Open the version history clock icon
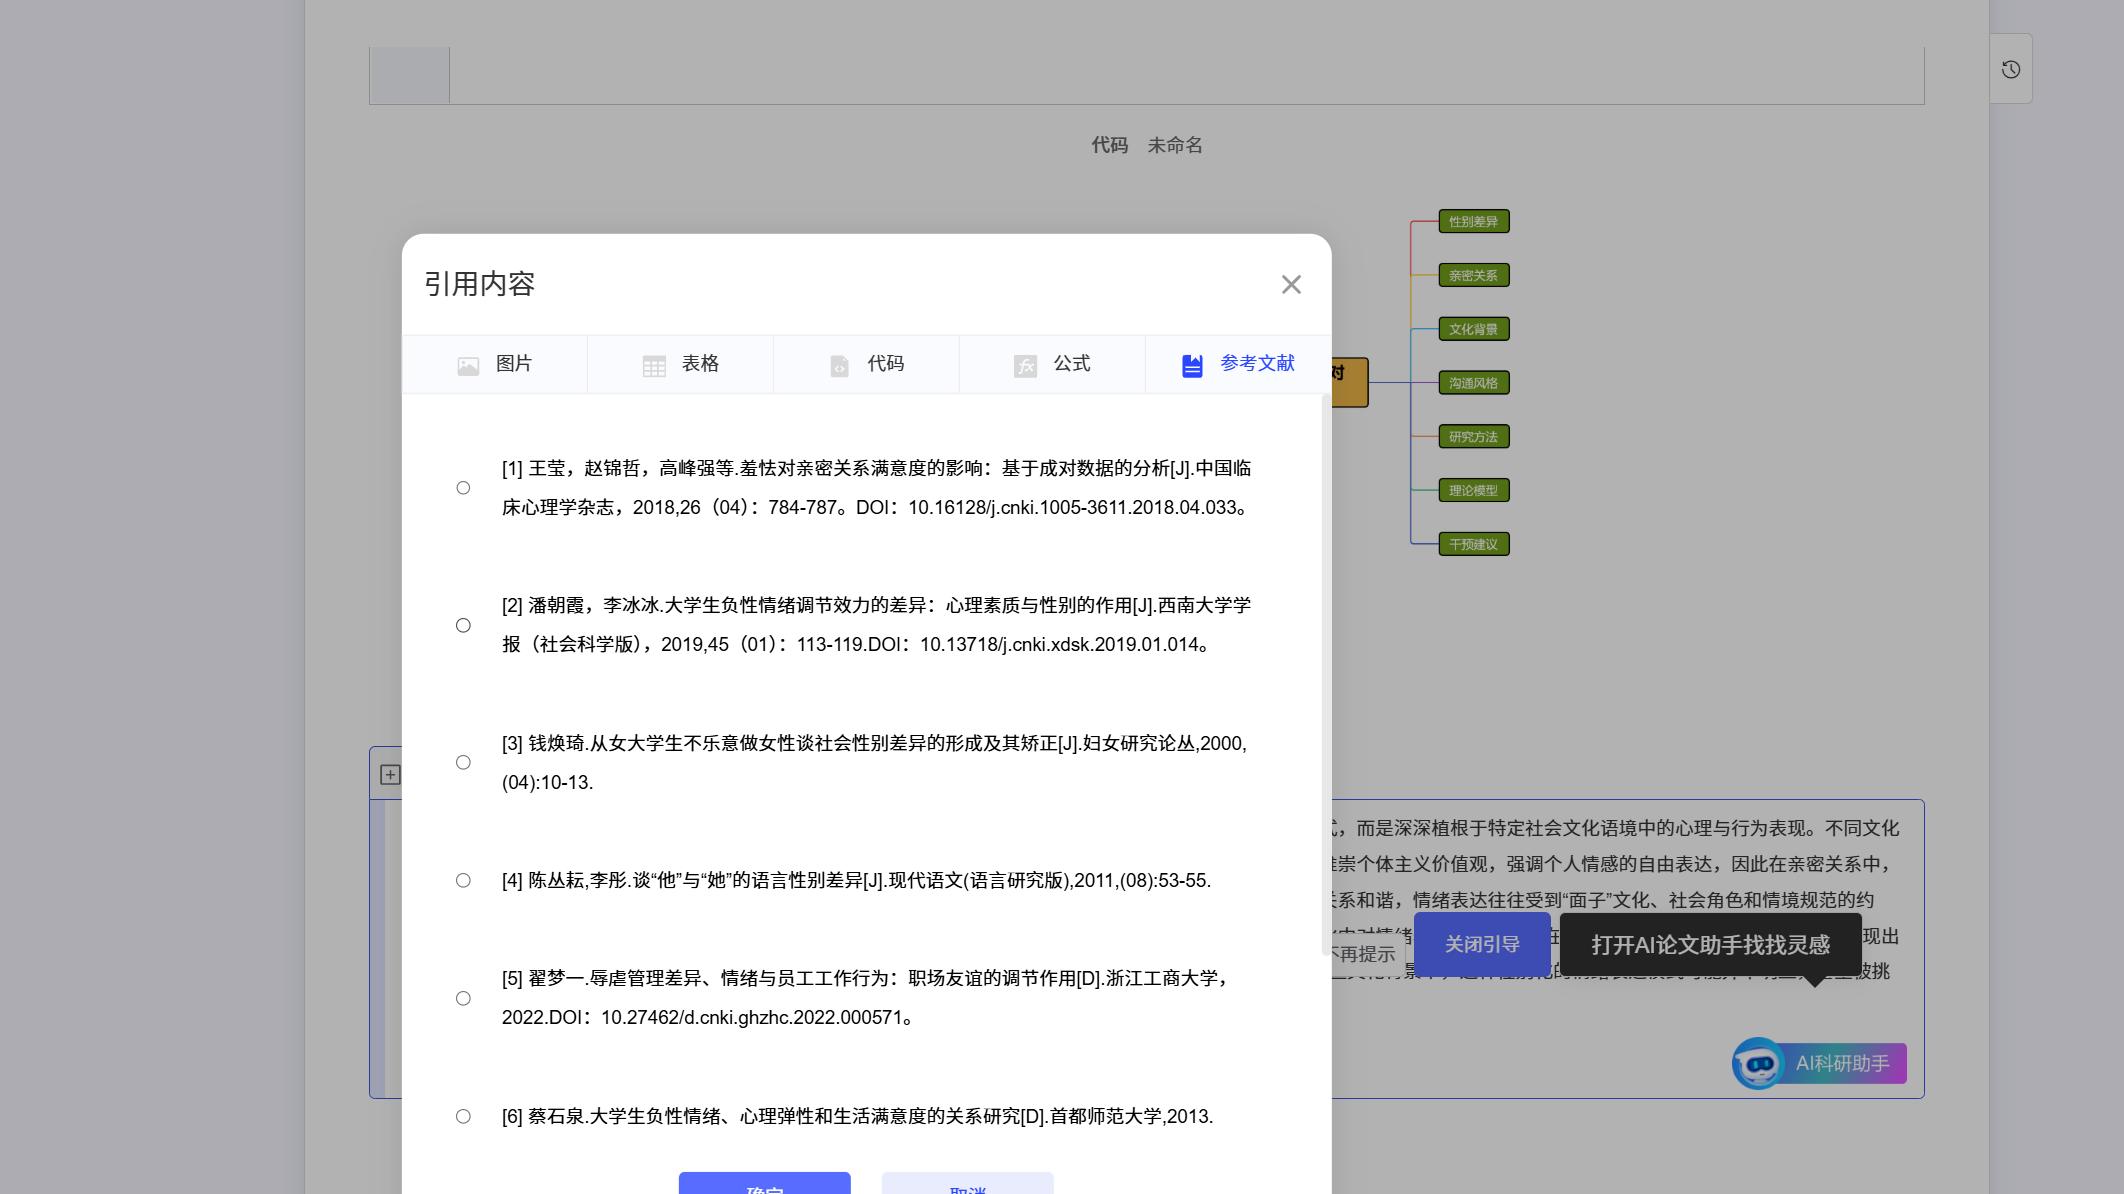 tap(2010, 68)
